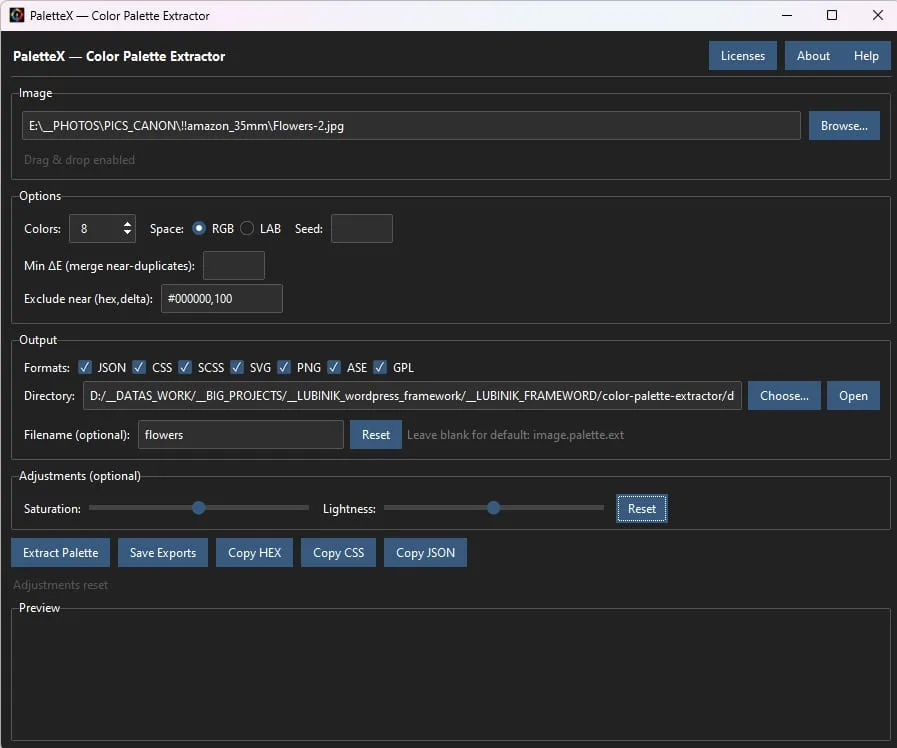Click the Seed input field
Image resolution: width=897 pixels, height=748 pixels.
pos(361,229)
